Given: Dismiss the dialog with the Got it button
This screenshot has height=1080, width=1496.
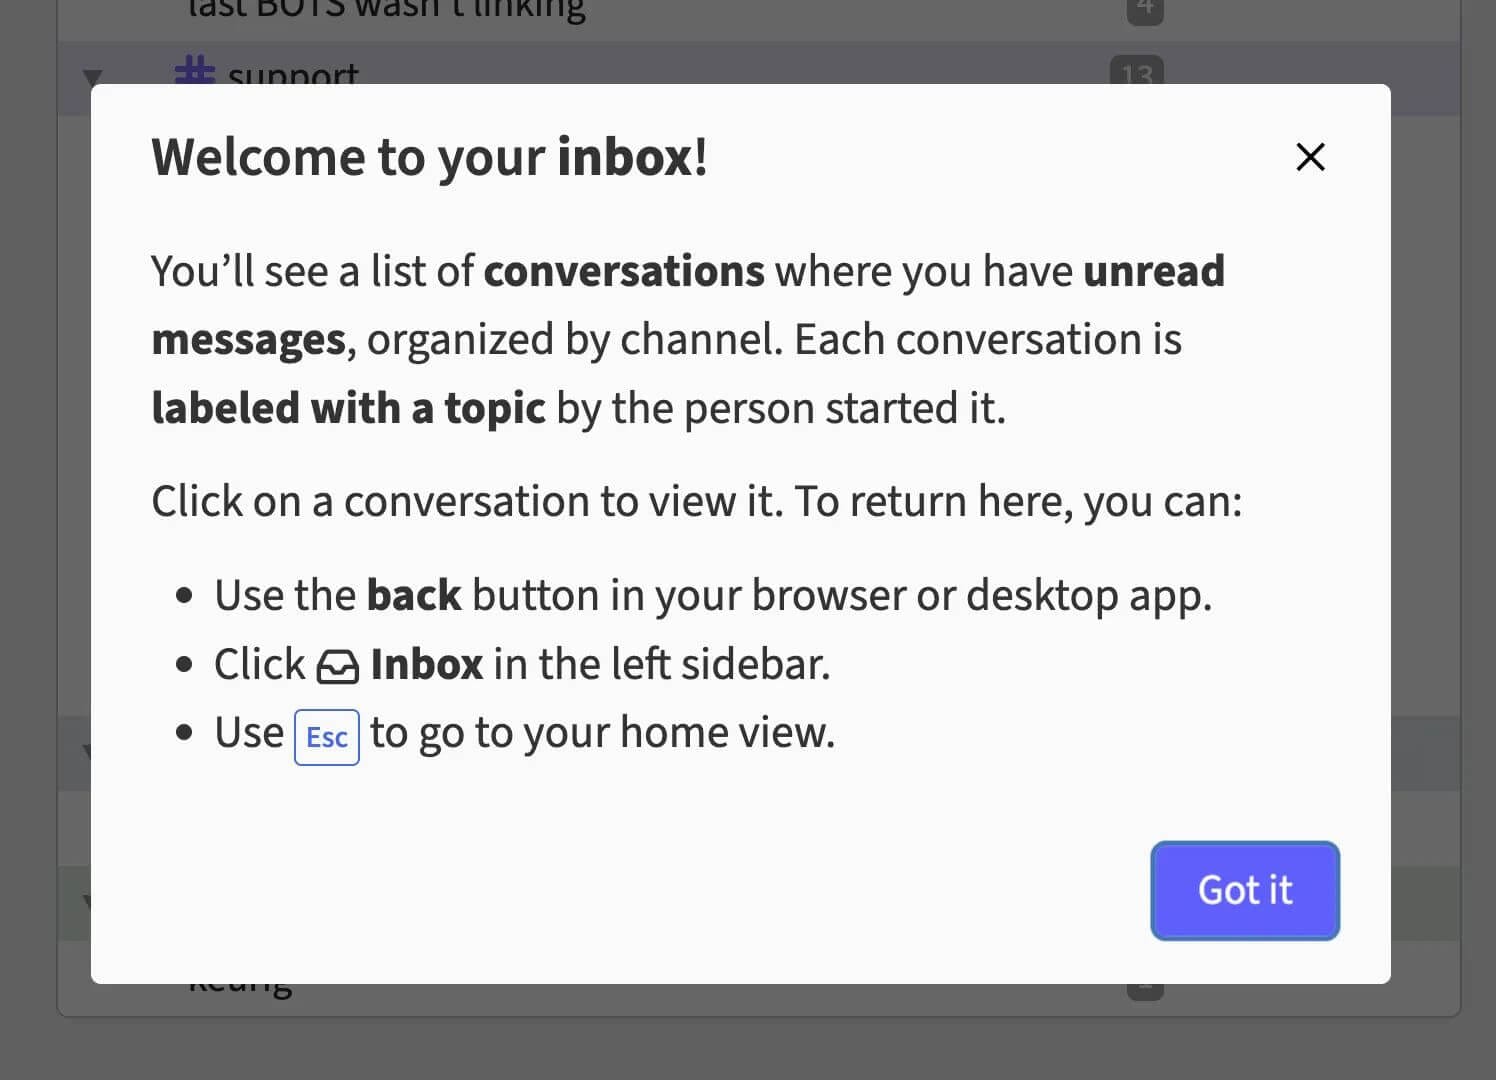Looking at the screenshot, I should pyautogui.click(x=1244, y=890).
